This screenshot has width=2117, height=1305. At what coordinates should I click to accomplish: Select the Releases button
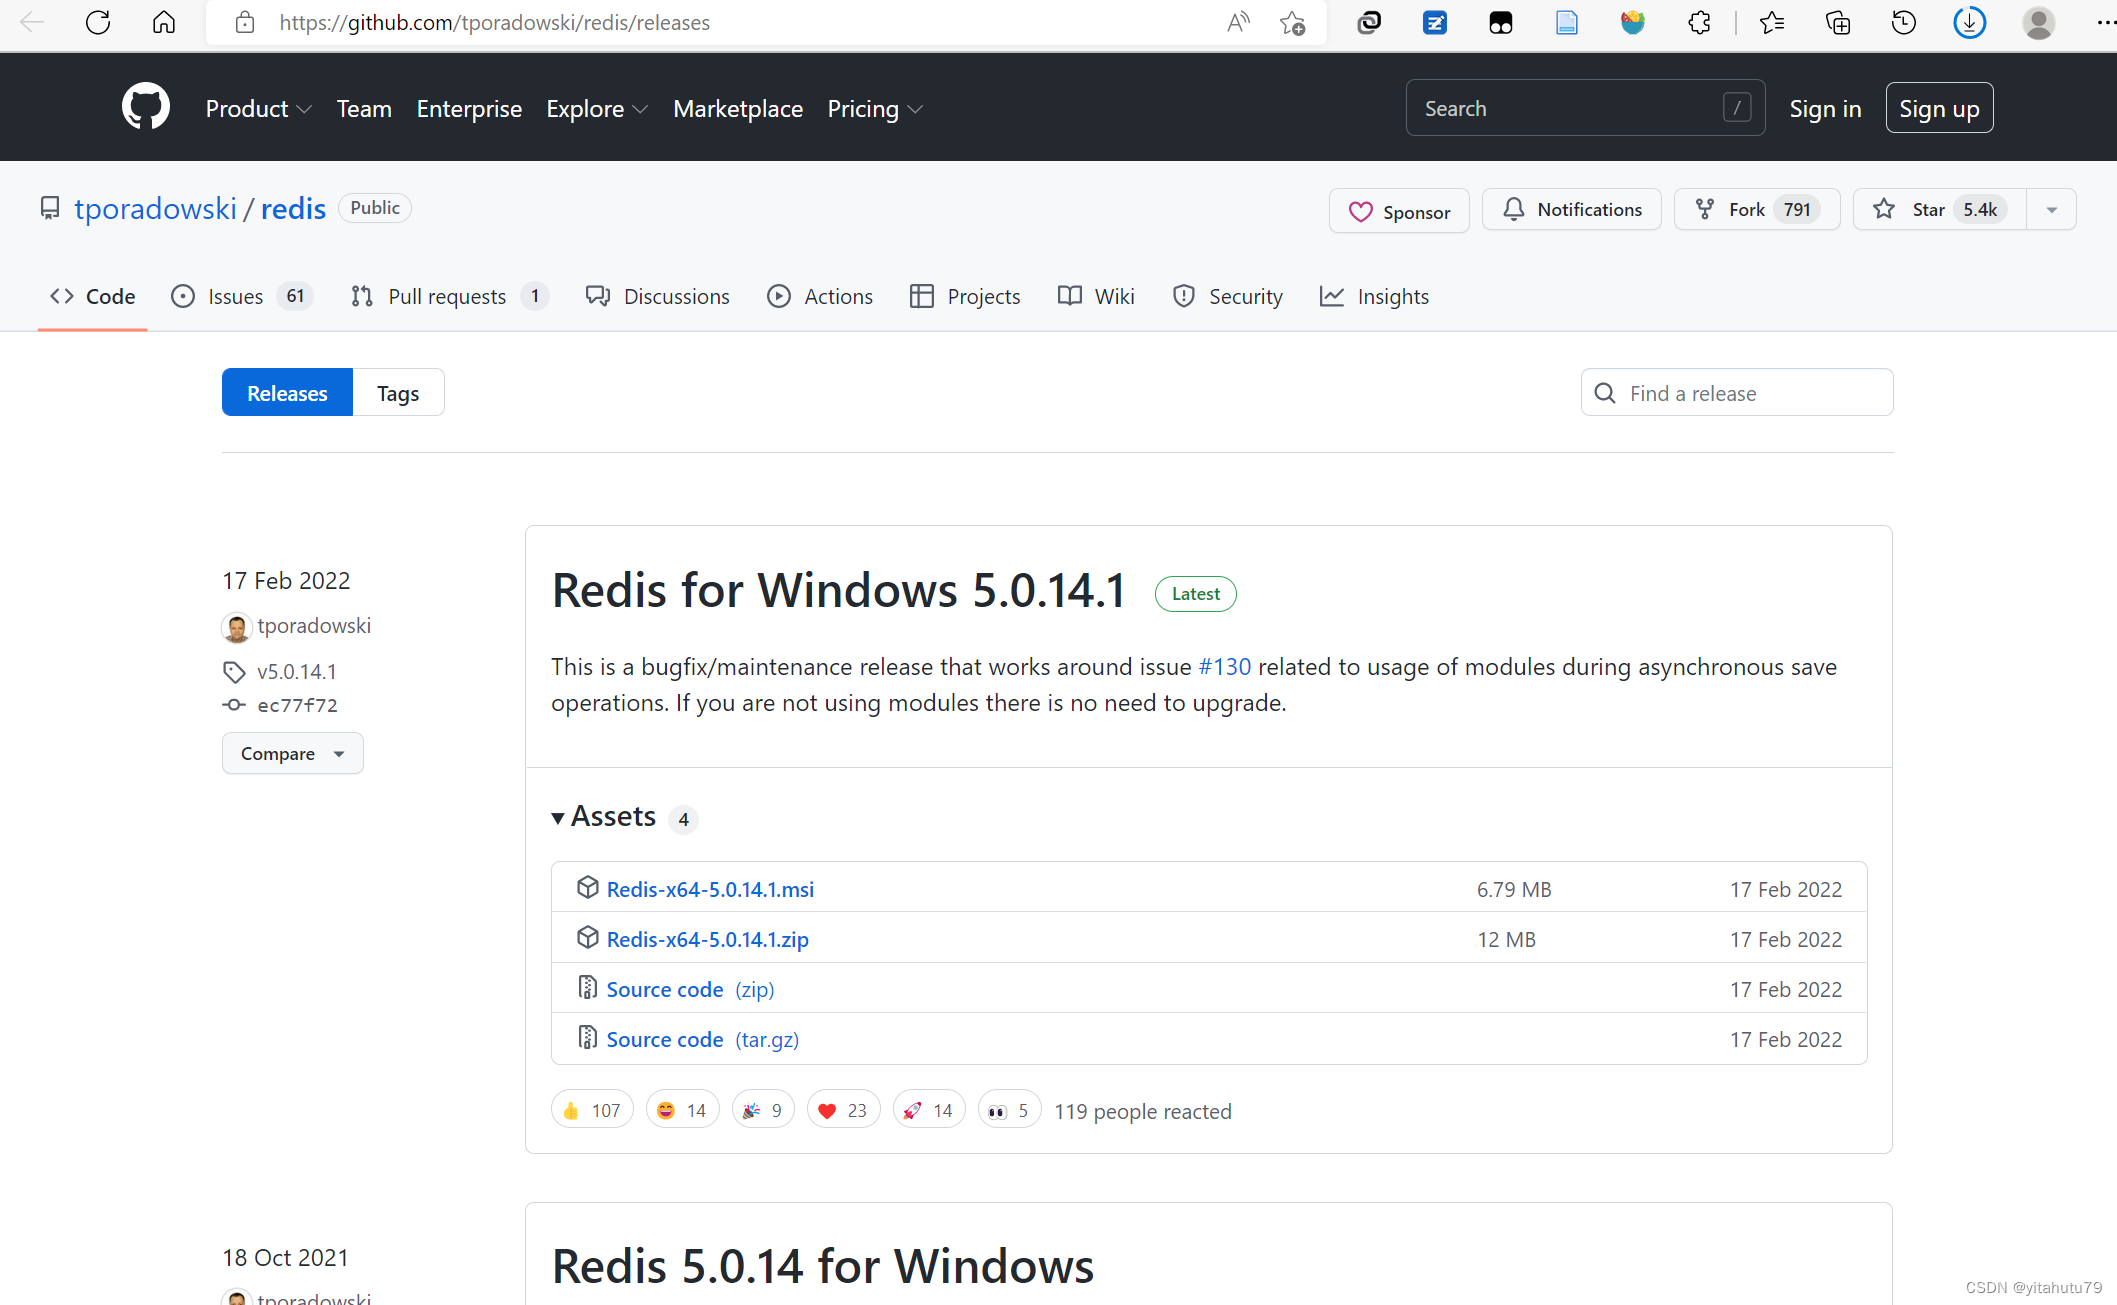coord(287,393)
